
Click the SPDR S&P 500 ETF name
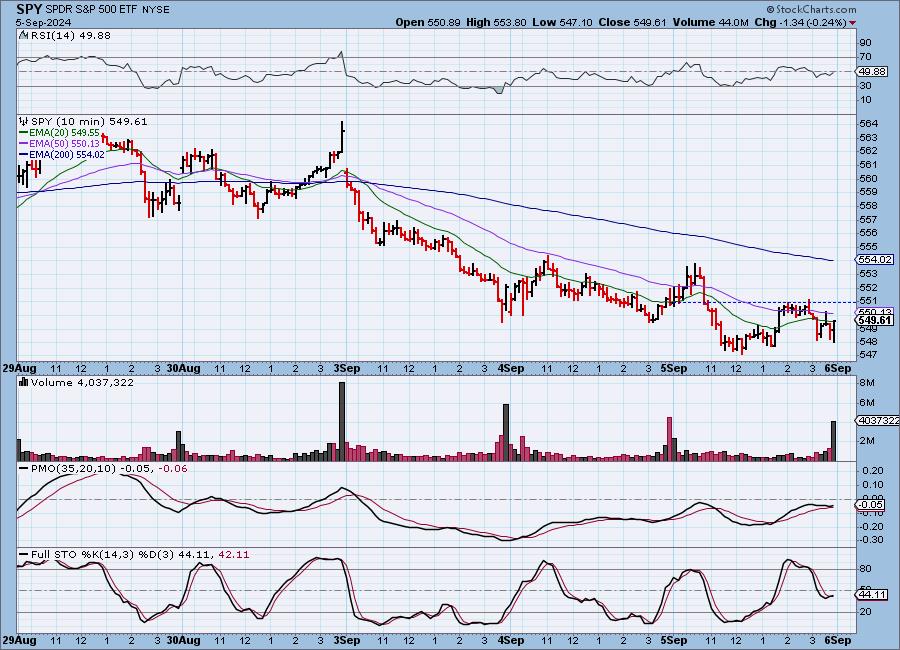89,10
